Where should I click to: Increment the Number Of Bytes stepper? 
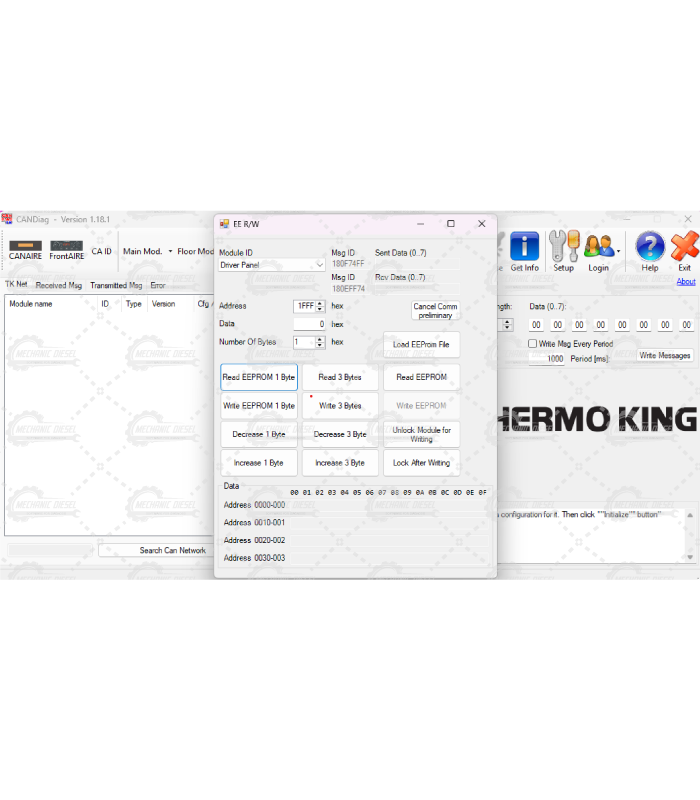point(320,338)
